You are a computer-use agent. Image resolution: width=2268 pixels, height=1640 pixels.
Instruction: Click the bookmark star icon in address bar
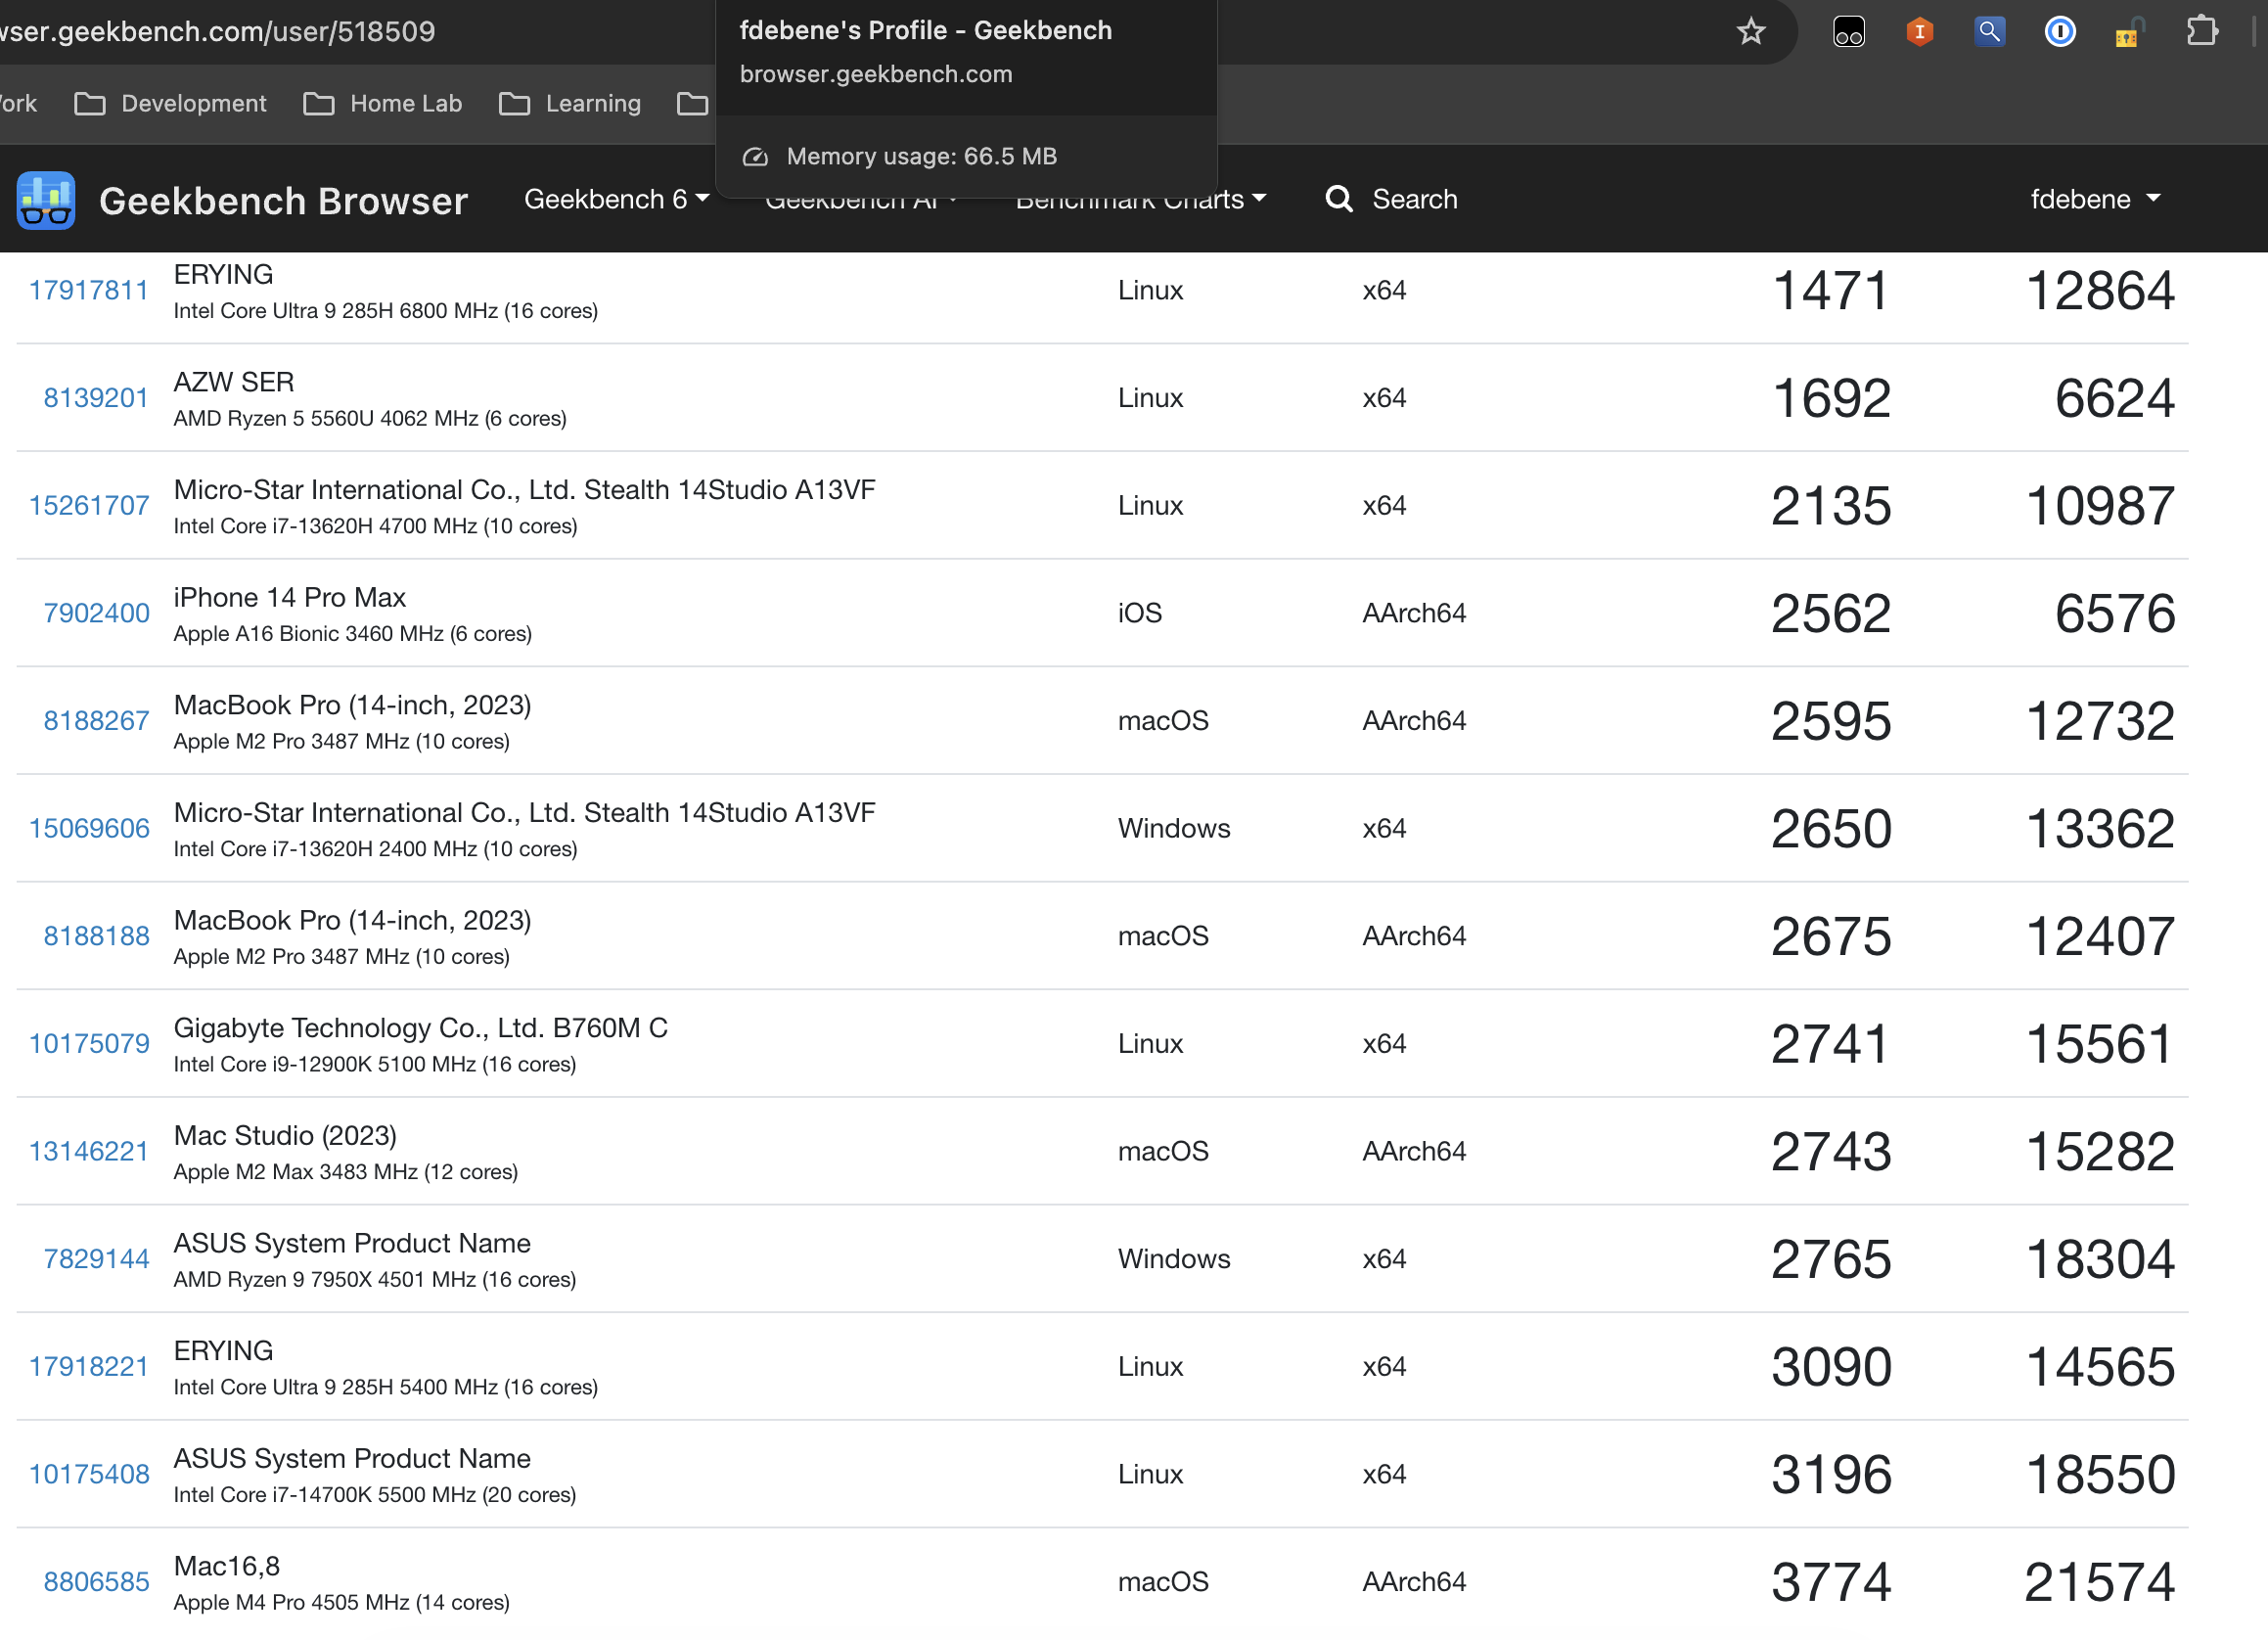coord(1750,31)
